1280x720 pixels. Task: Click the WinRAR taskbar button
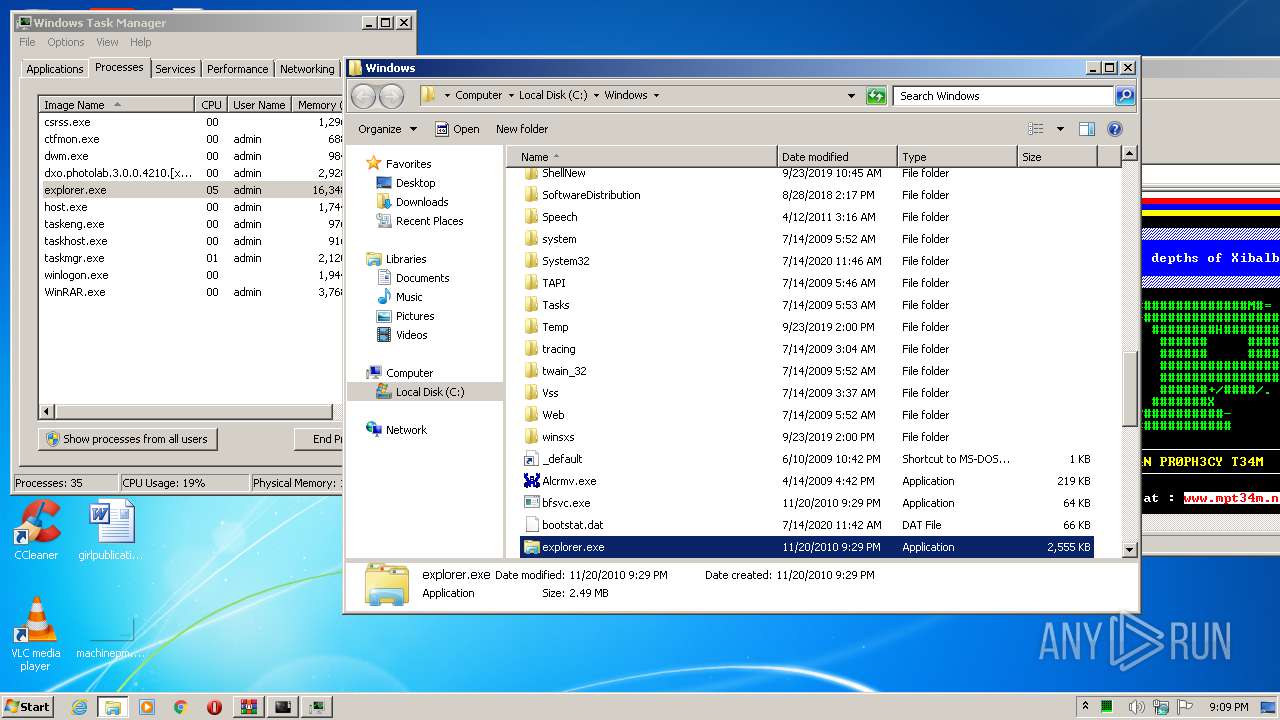(249, 707)
